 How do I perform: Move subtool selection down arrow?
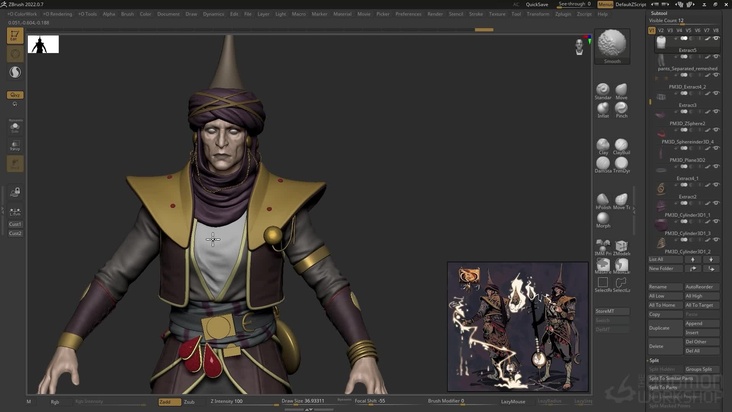point(711,259)
